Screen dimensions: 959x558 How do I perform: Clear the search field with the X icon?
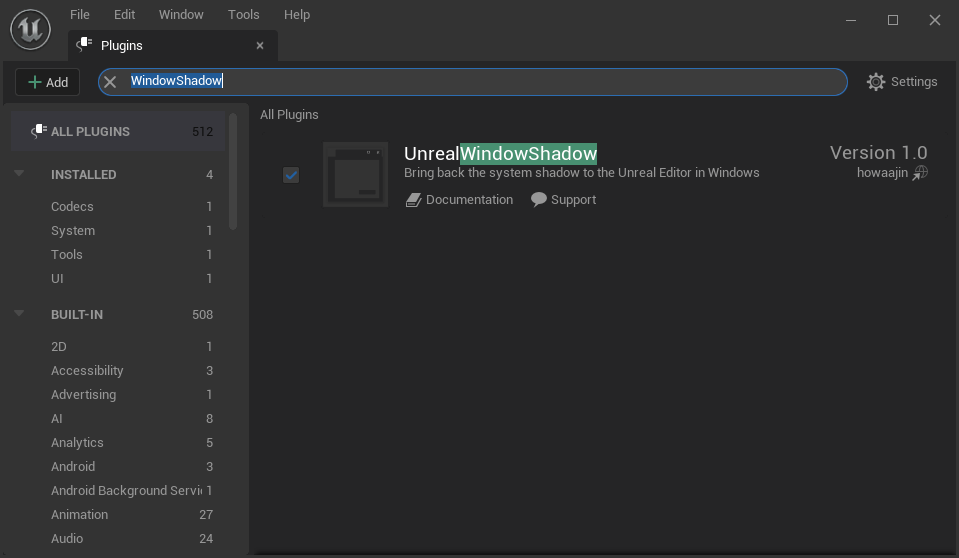click(x=110, y=81)
